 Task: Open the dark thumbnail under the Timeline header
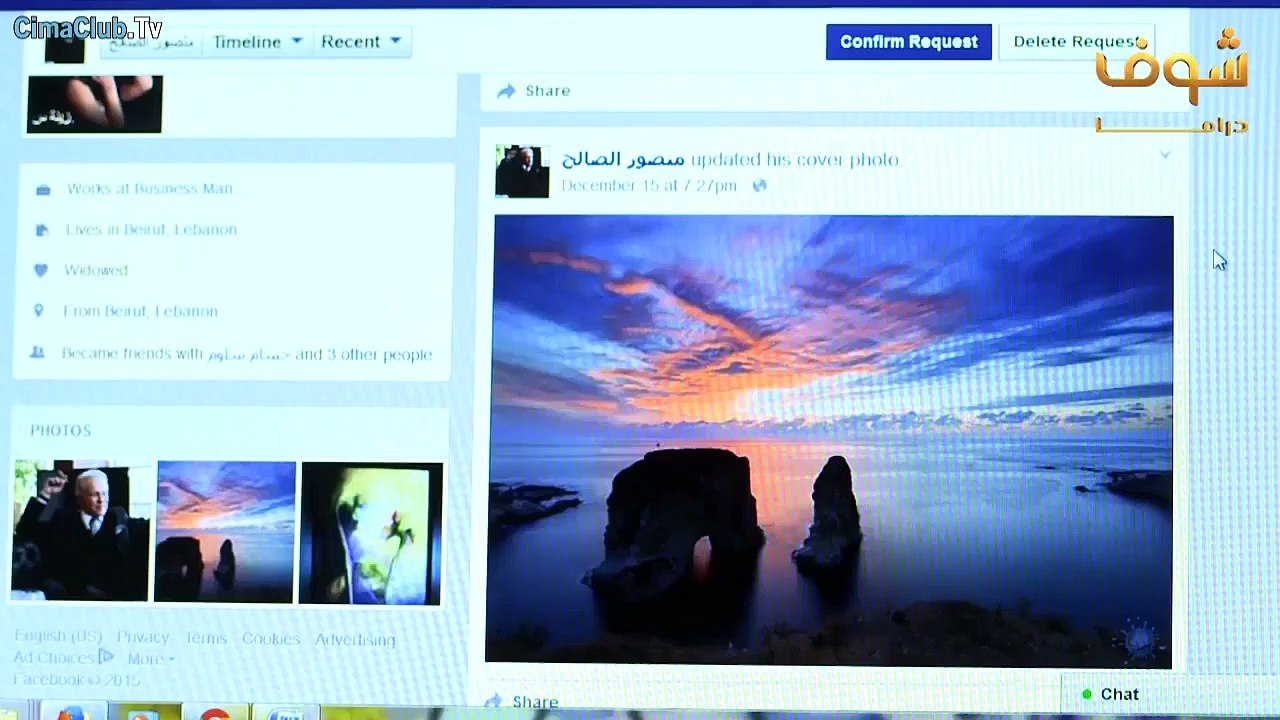(x=94, y=104)
